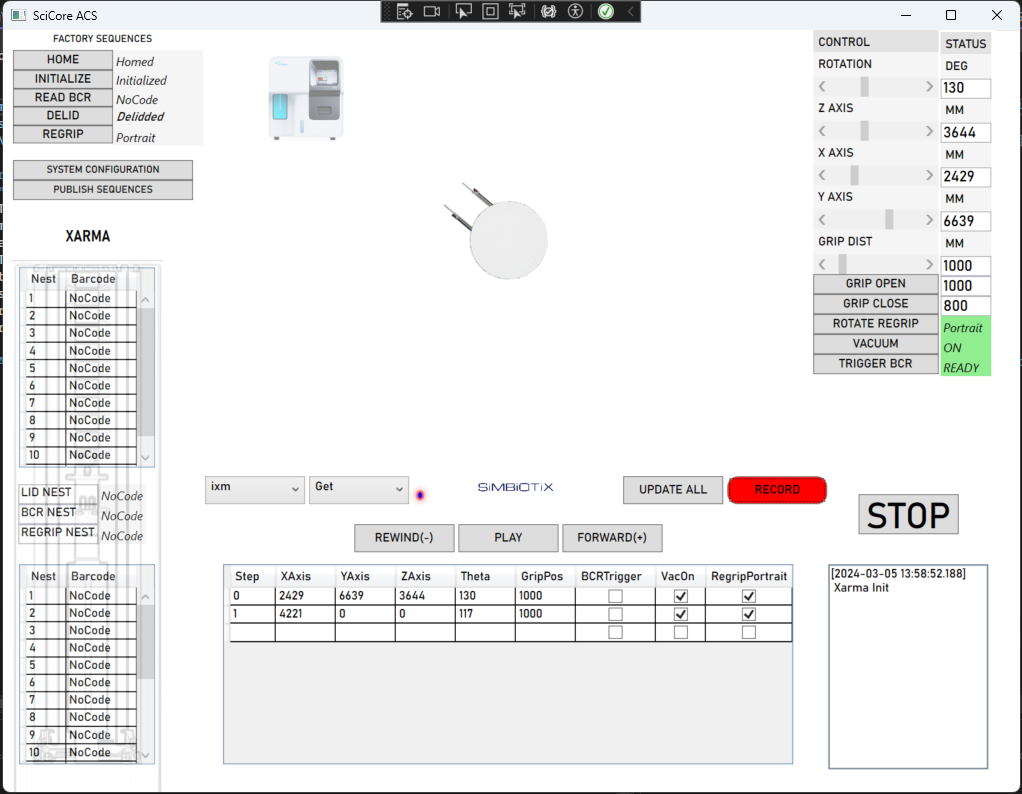Click the video camera icon in debug toolbar

point(432,12)
